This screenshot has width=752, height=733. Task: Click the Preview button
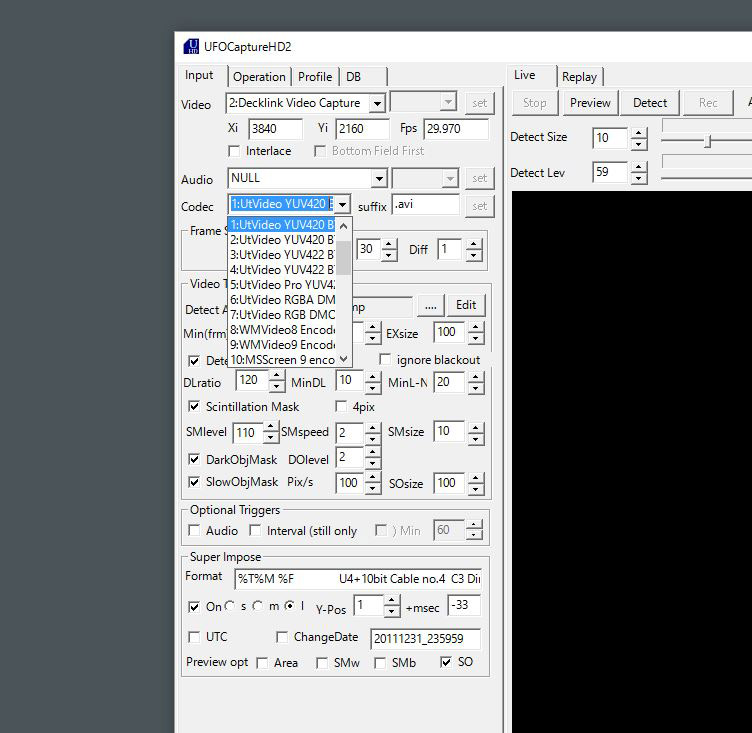[x=590, y=103]
